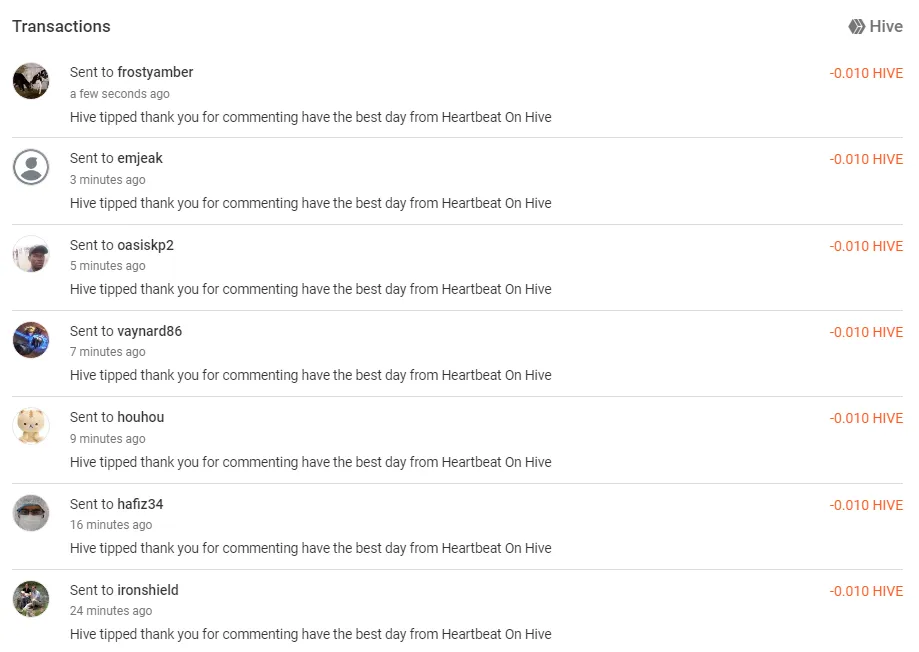Select the memo text under hafiz34 transaction
The image size is (919, 652).
[x=311, y=548]
